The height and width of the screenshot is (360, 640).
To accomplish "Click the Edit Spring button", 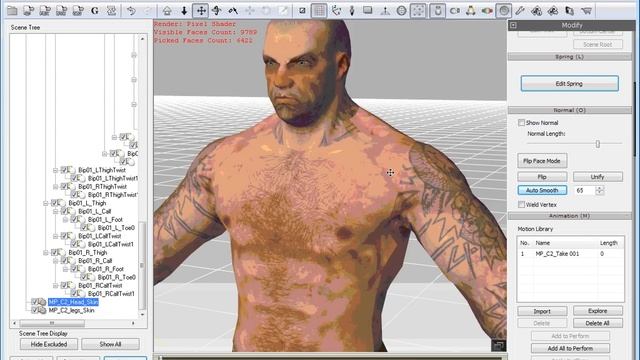I will (x=569, y=84).
